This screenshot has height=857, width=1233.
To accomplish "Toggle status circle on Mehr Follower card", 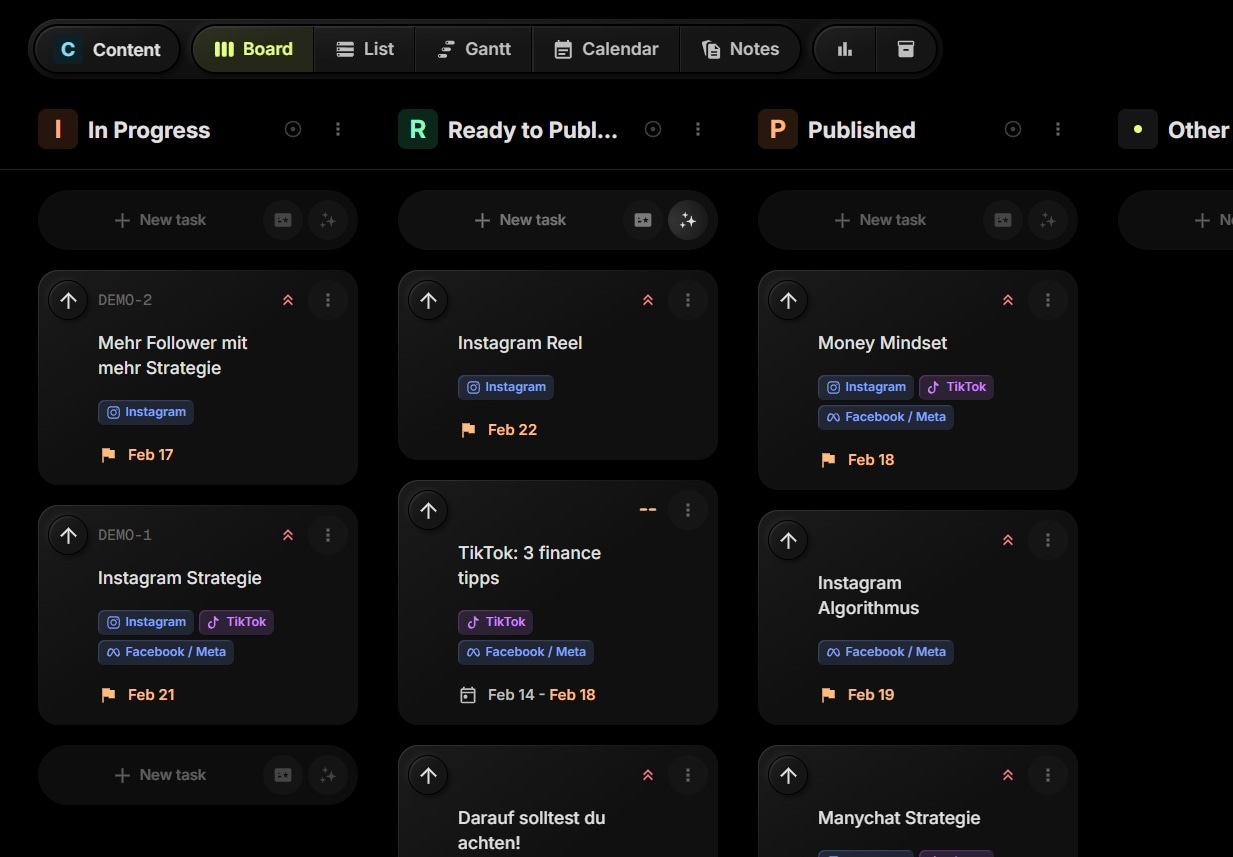I will click(x=68, y=300).
